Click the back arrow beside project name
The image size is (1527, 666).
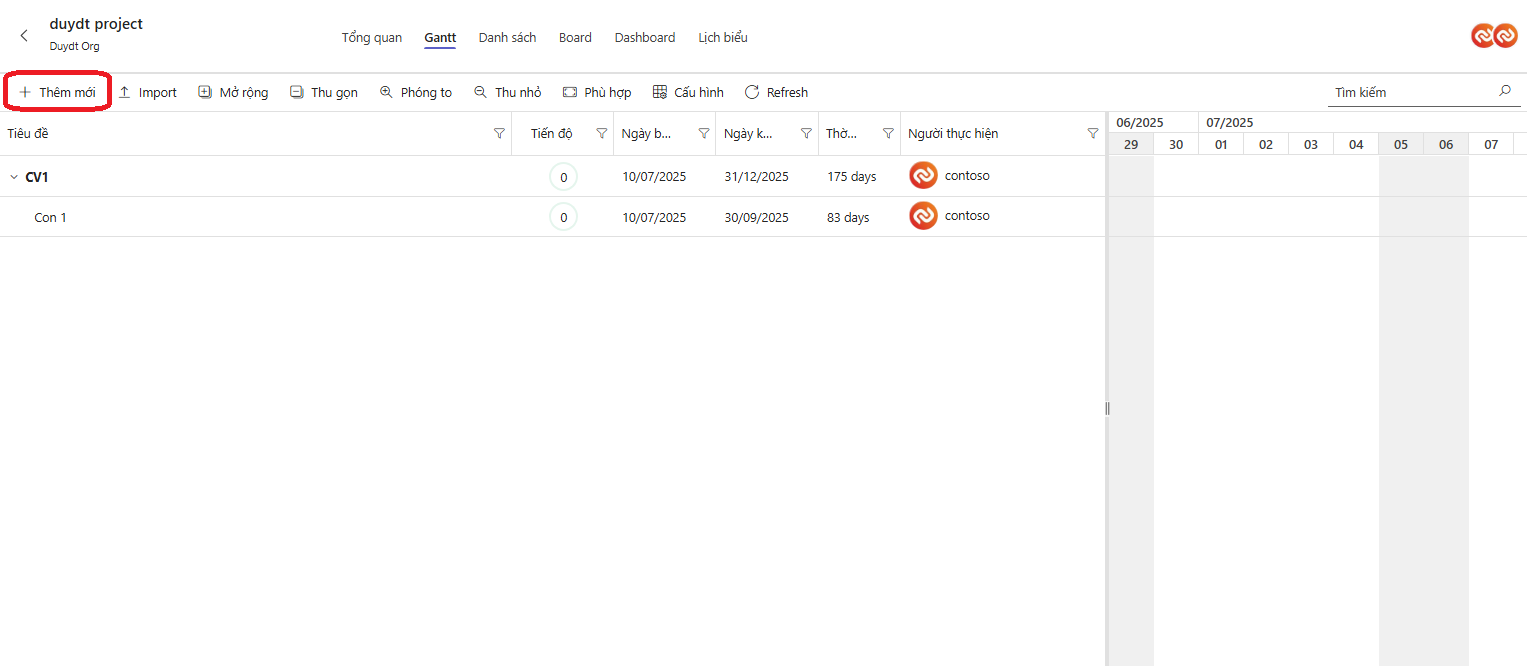pos(24,36)
